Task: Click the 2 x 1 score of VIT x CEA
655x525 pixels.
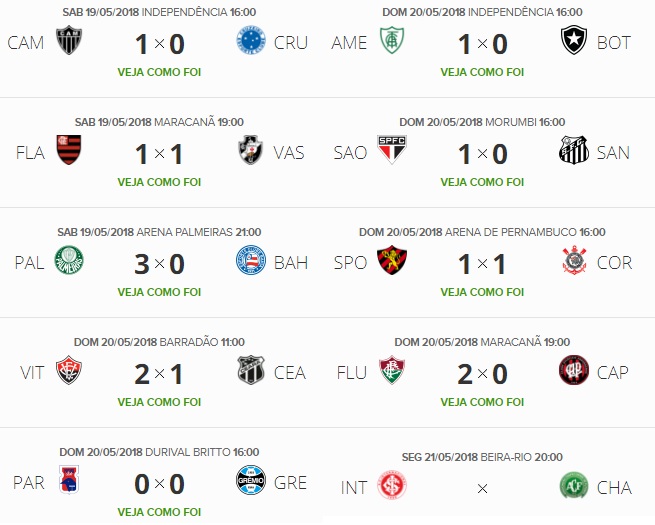Action: pos(159,374)
